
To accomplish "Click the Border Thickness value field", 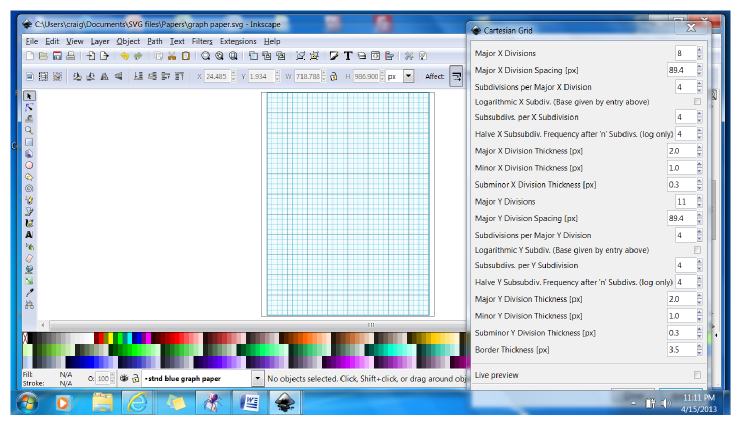I will [x=681, y=350].
